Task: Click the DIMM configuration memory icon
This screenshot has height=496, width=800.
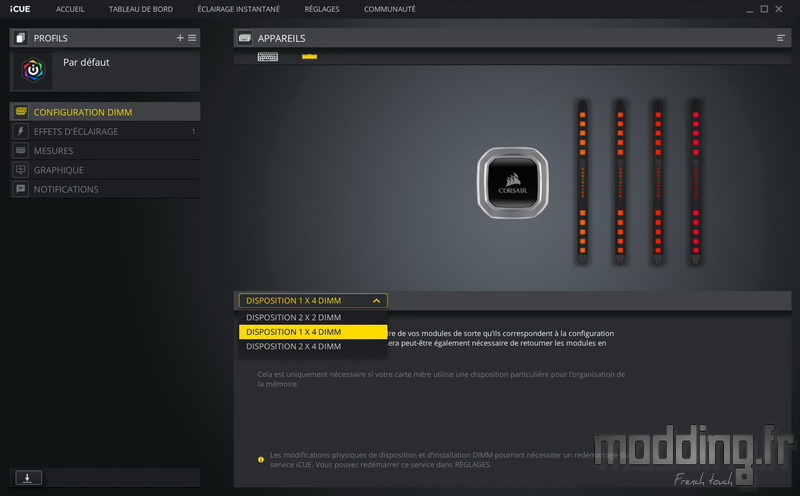Action: pyautogui.click(x=21, y=111)
